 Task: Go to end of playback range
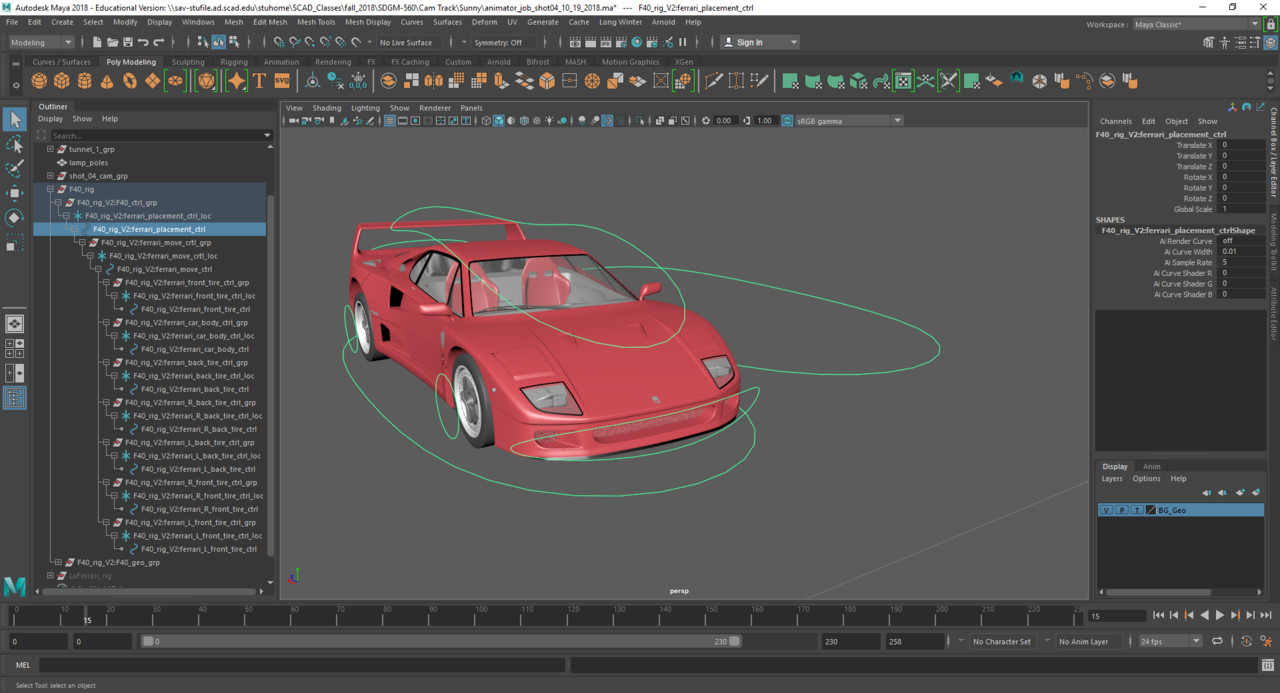[1266, 615]
